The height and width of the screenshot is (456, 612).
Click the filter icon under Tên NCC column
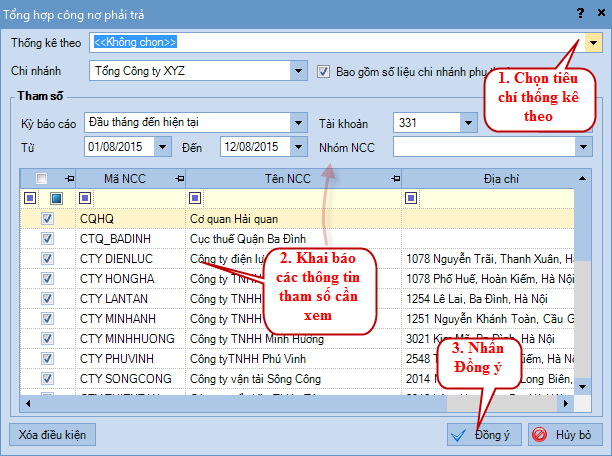click(x=195, y=197)
